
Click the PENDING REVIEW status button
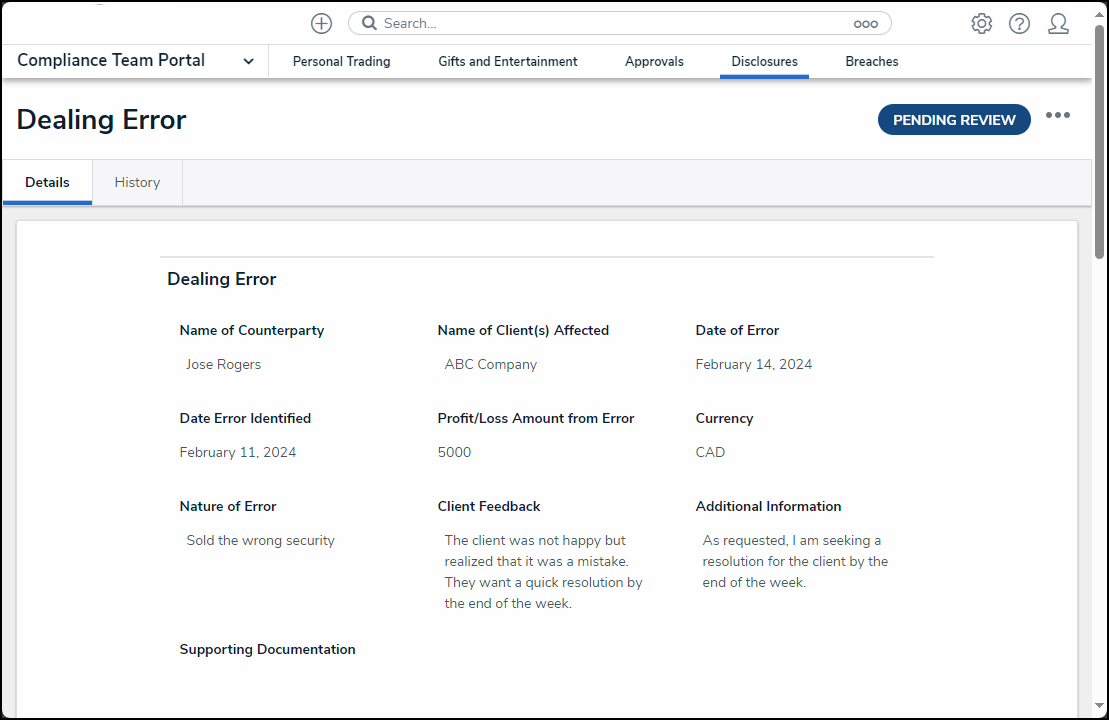click(953, 119)
